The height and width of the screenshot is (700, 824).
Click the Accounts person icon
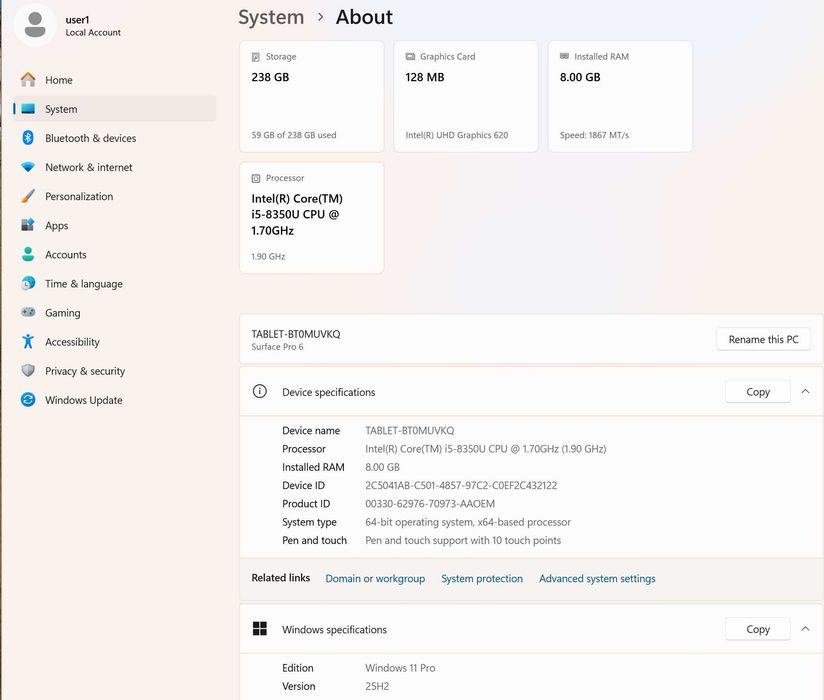click(x=28, y=254)
